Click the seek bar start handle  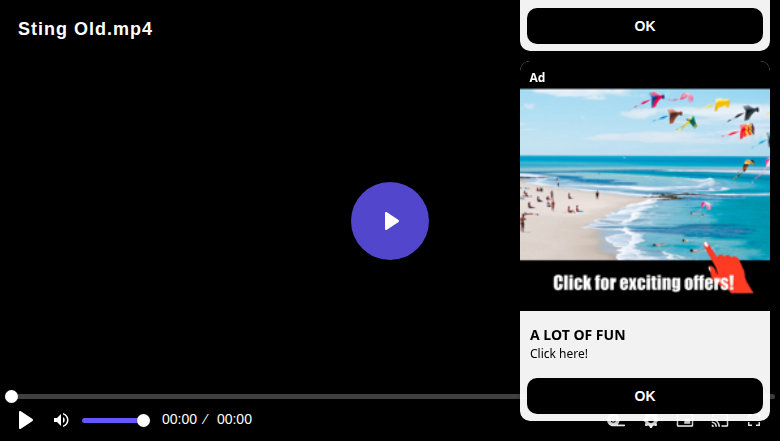pyautogui.click(x=11, y=396)
